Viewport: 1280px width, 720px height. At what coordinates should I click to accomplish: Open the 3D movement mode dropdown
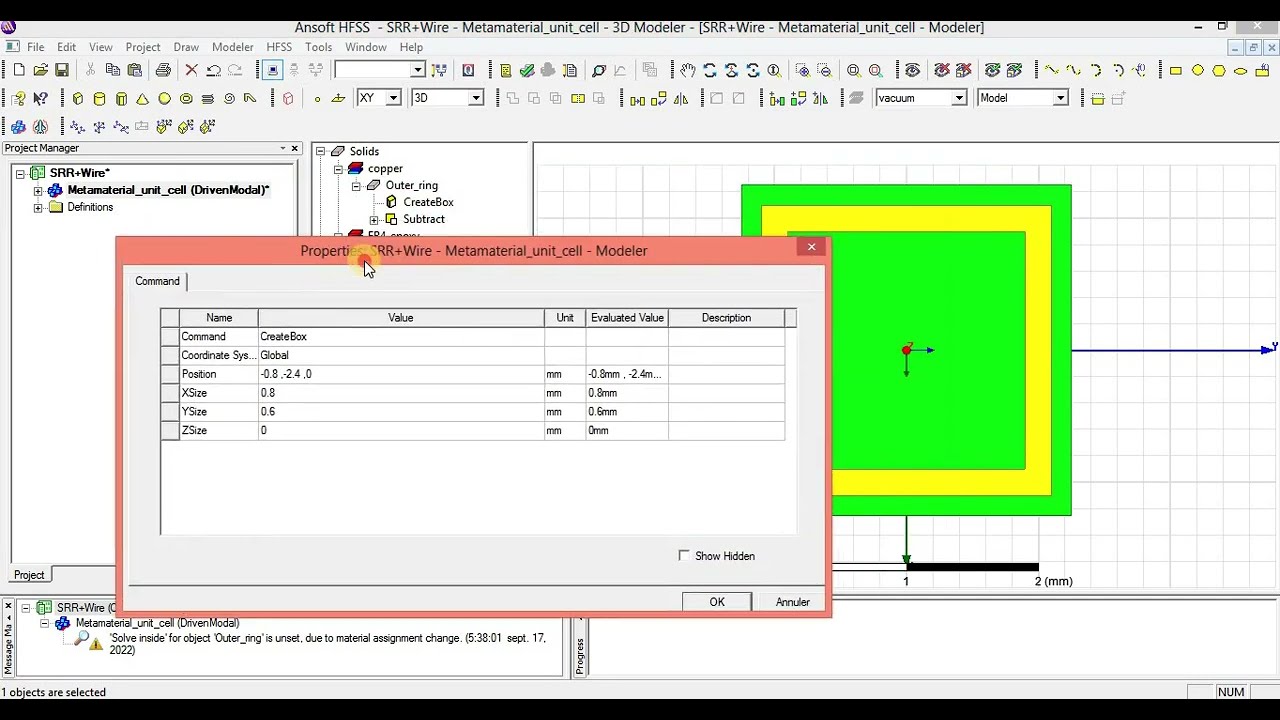click(475, 98)
